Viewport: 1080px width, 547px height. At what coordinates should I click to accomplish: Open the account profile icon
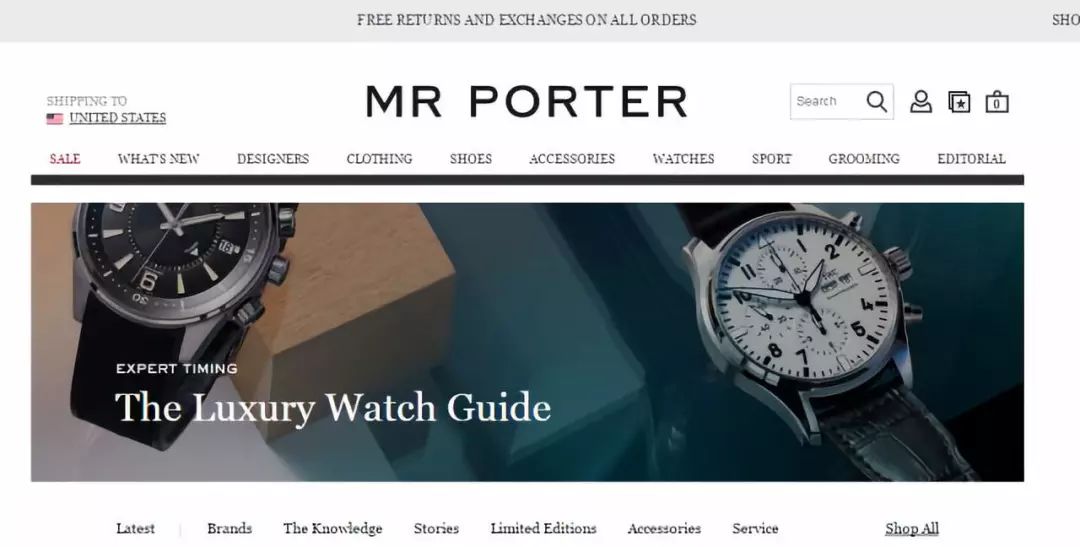pyautogui.click(x=921, y=101)
